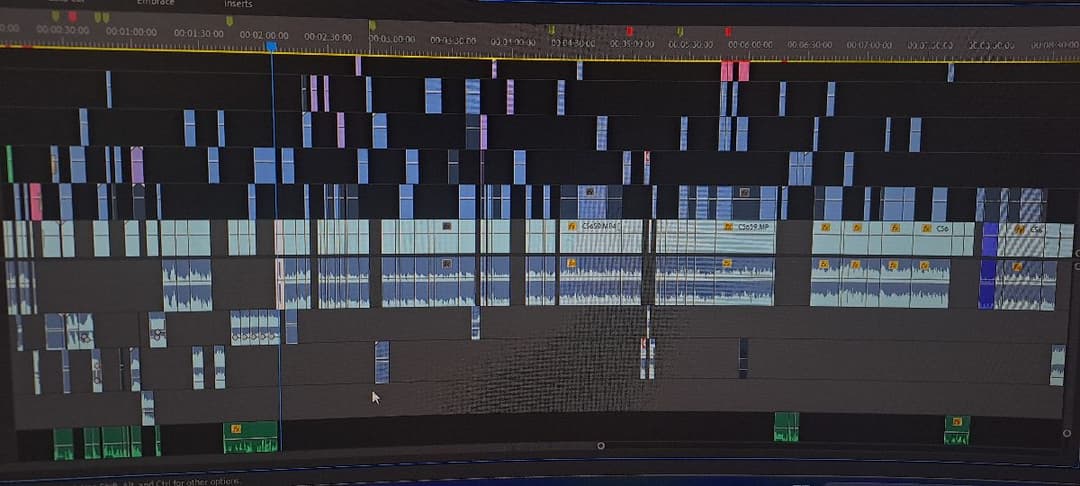Click the fx badge on the green clip at the playhead

236,428
